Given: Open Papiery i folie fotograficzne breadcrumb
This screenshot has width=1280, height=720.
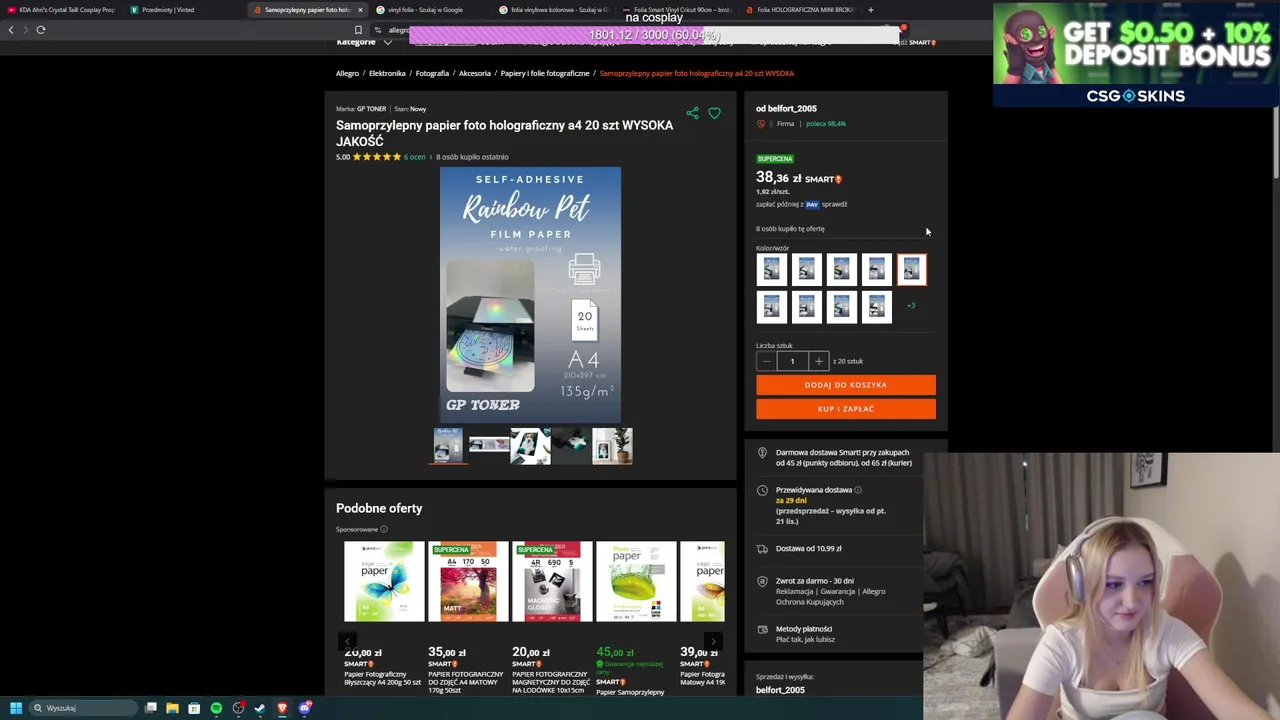Looking at the screenshot, I should (x=545, y=73).
